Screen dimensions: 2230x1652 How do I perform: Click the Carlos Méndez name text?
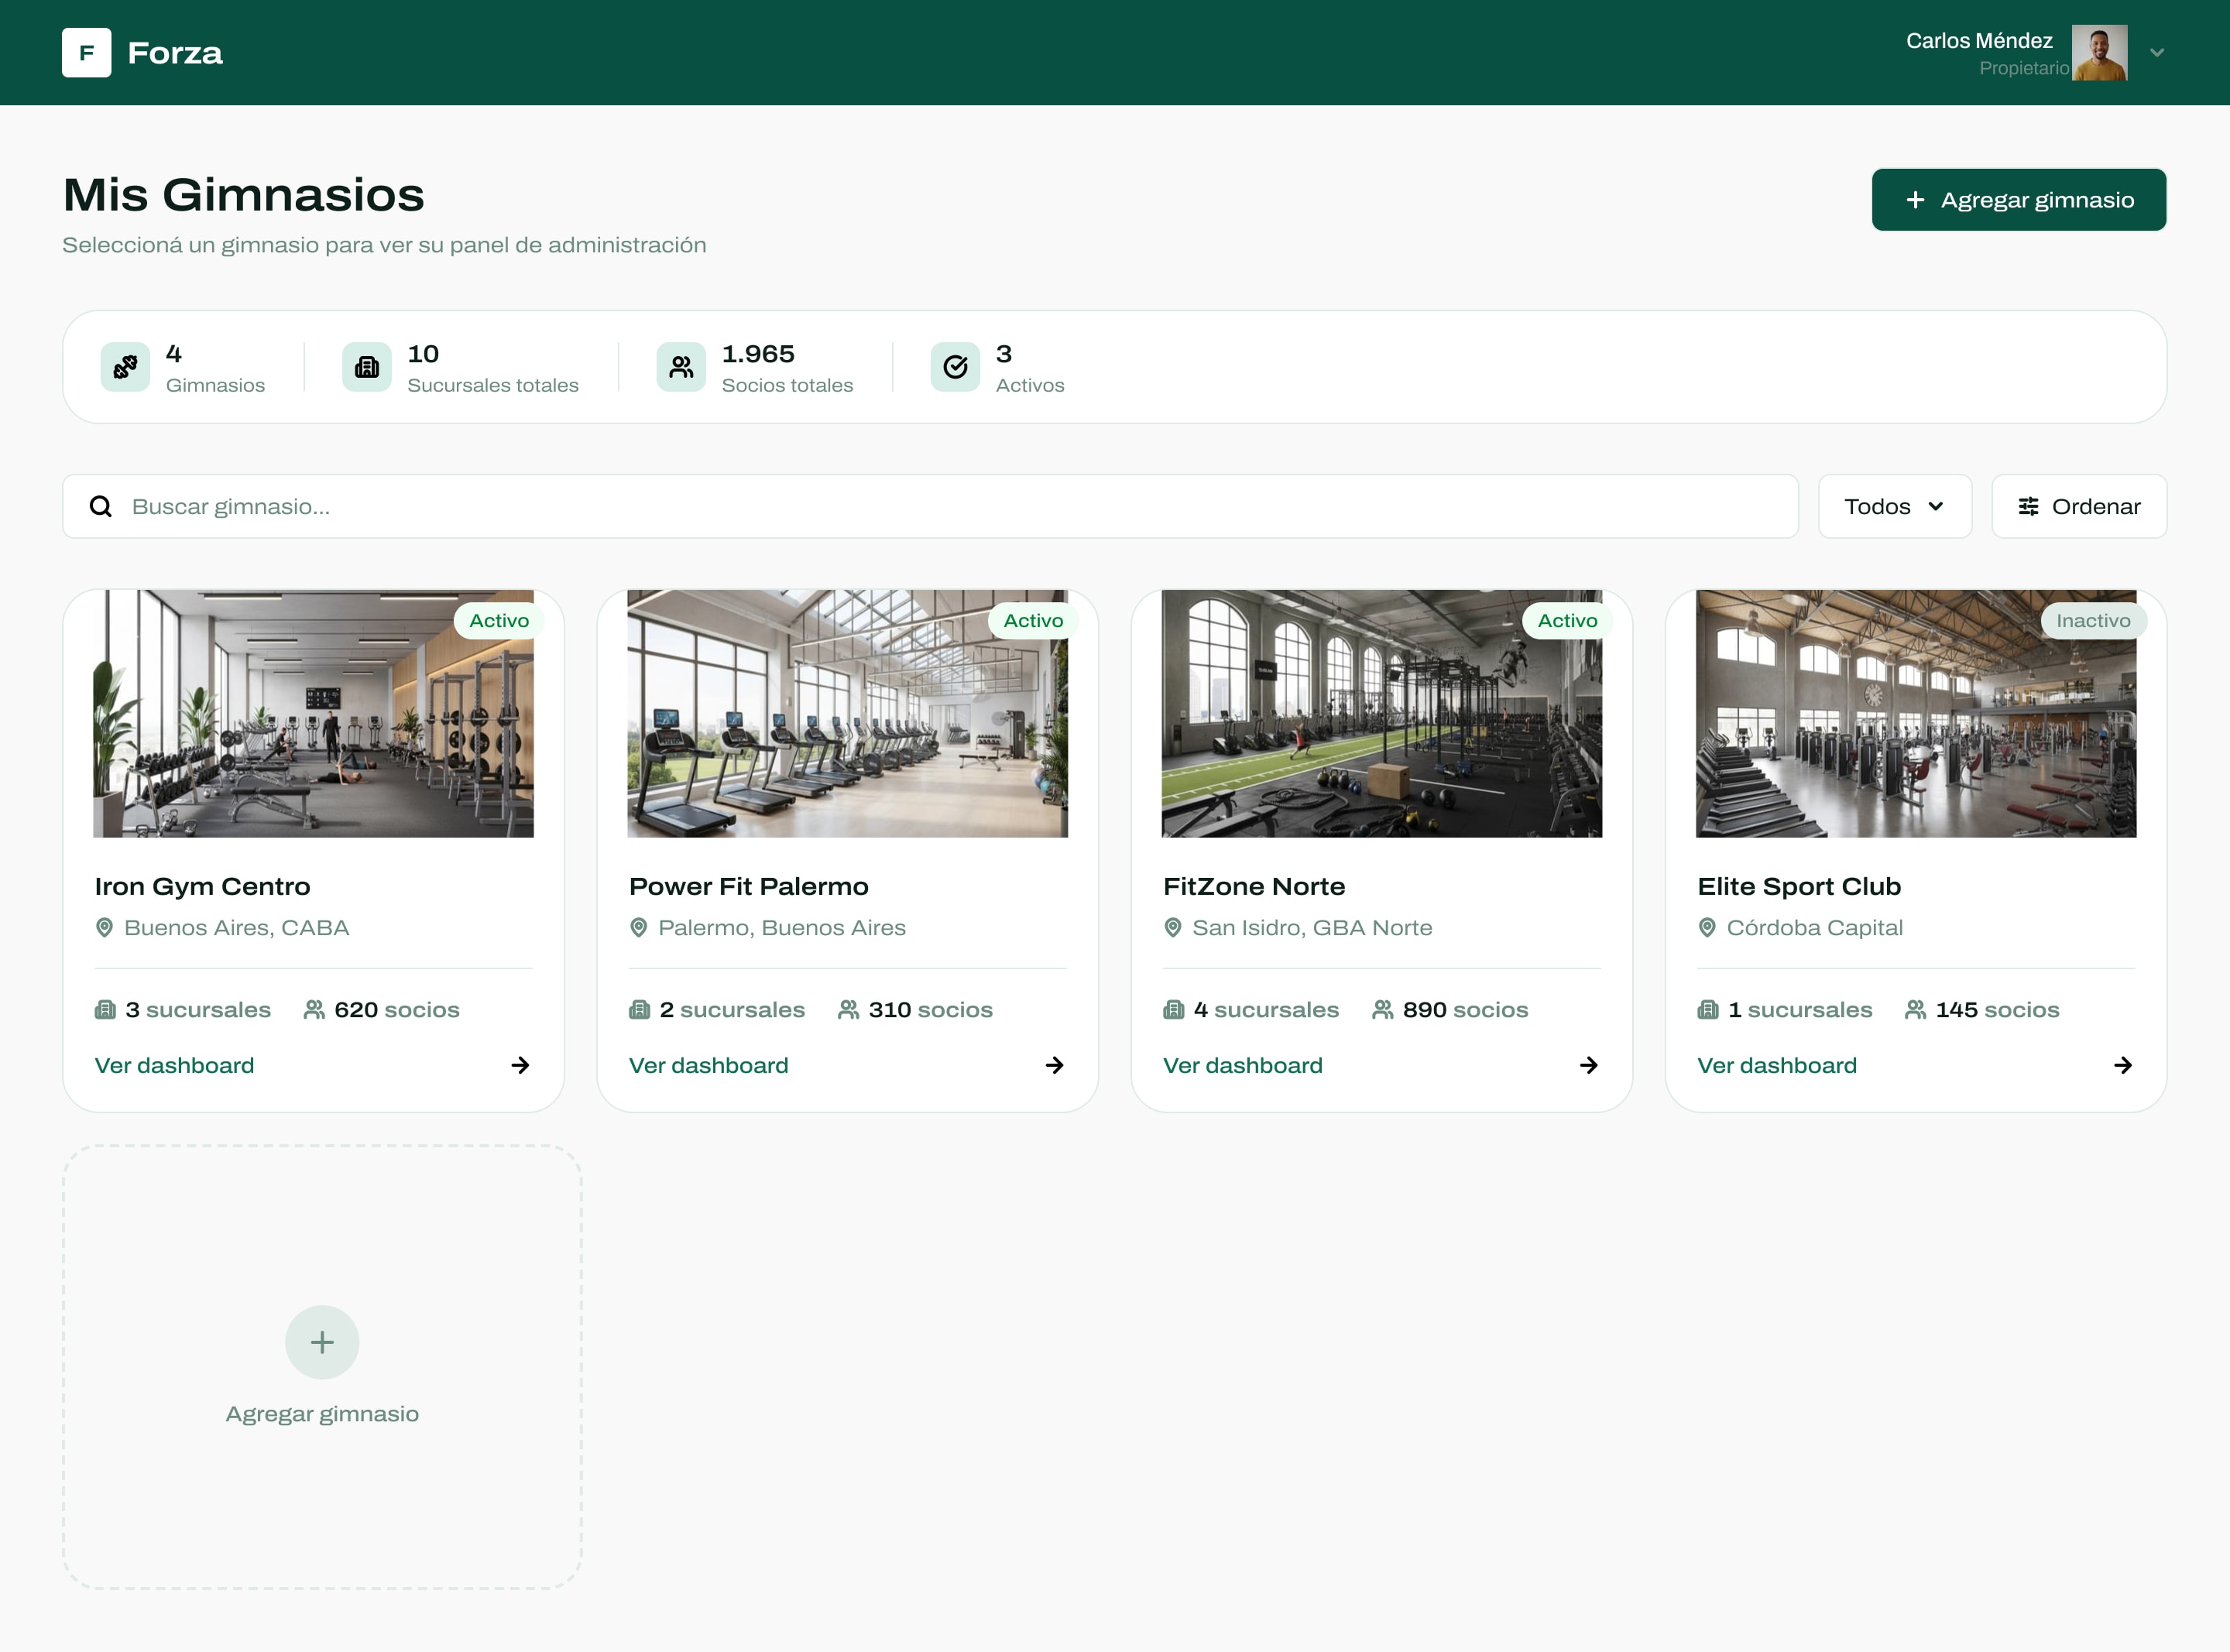click(1978, 40)
